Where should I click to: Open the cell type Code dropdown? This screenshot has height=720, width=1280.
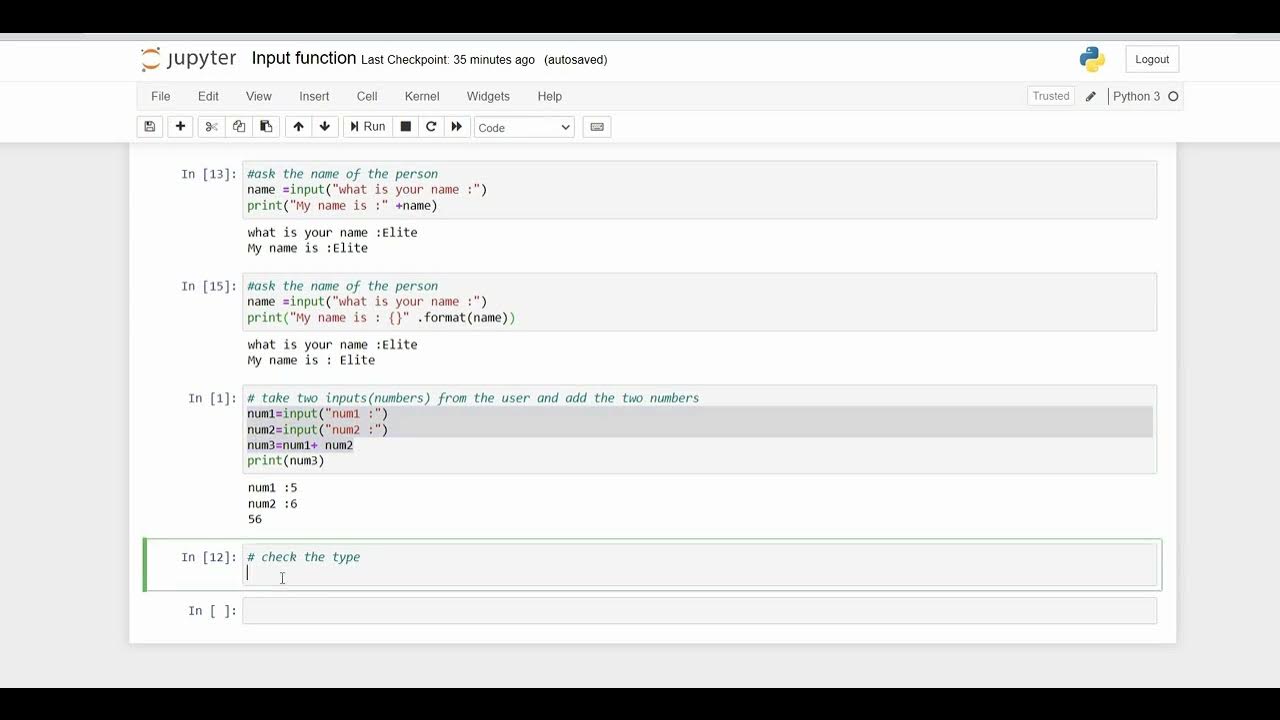pos(524,127)
